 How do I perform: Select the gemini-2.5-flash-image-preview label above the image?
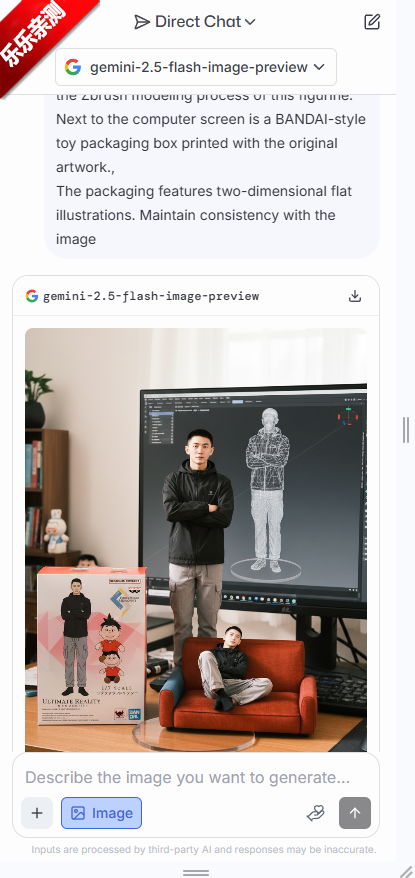click(151, 296)
